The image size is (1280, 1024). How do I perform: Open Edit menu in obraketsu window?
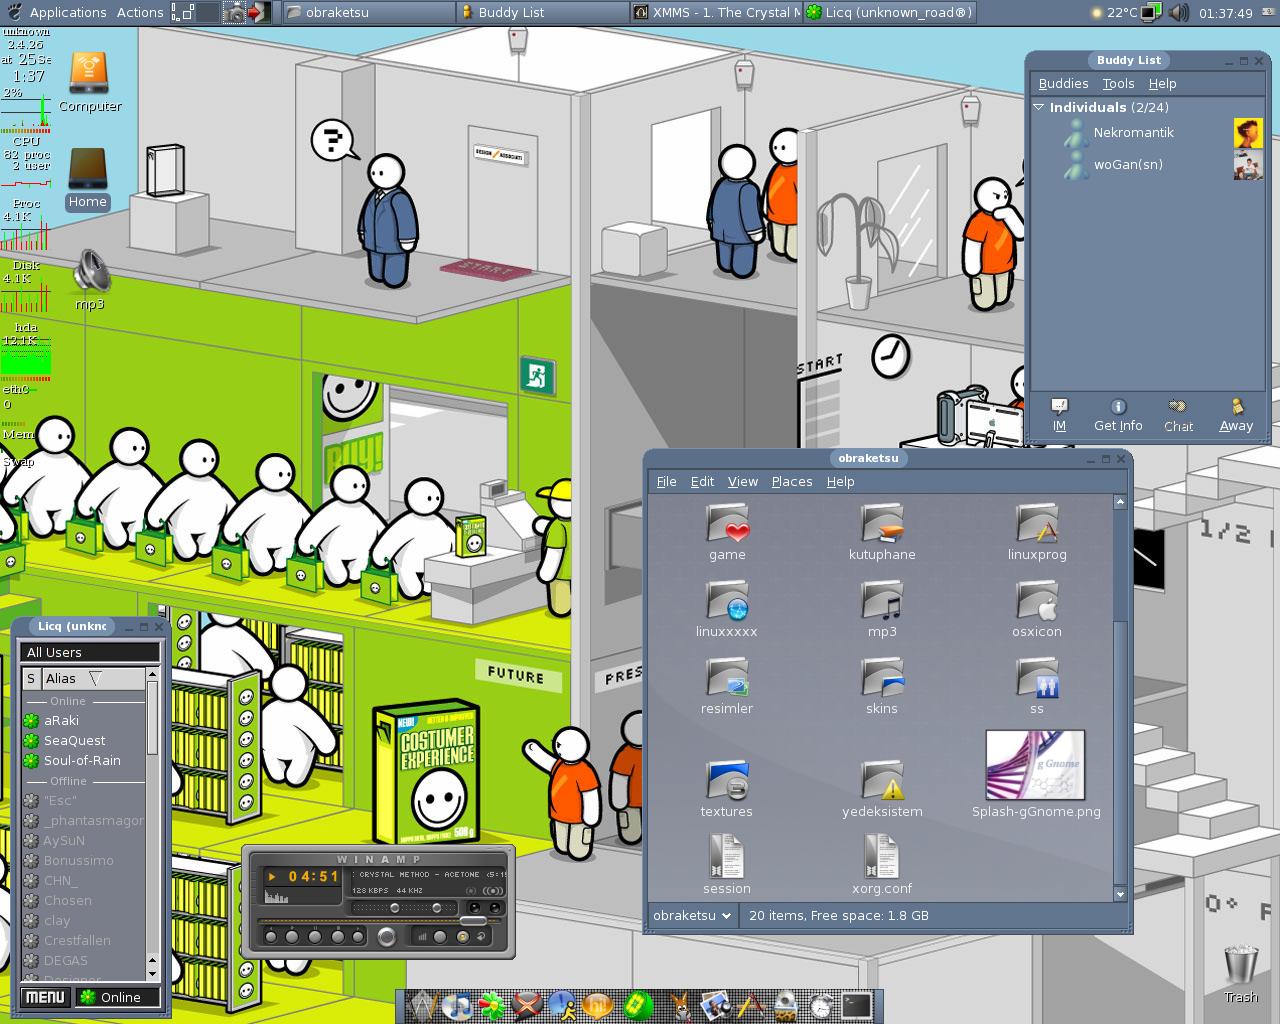pos(702,481)
